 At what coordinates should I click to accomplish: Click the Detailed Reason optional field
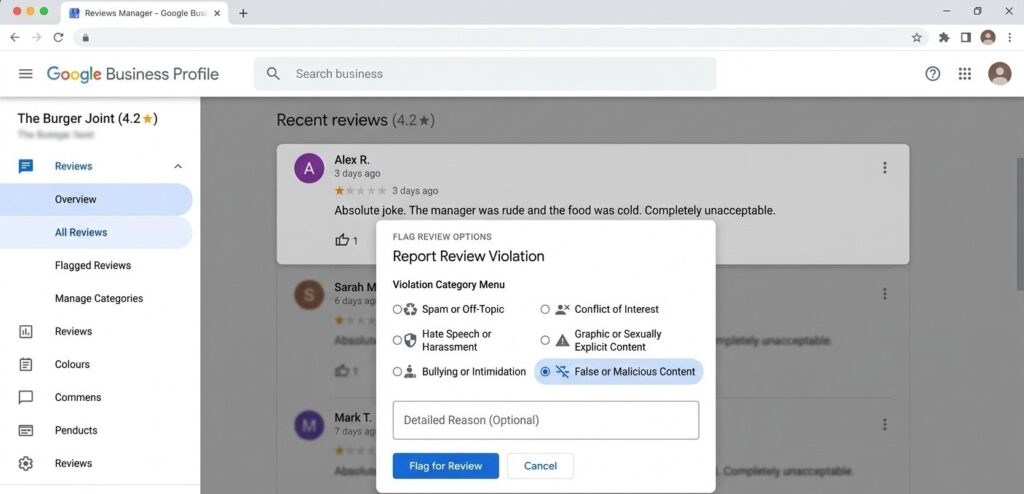[545, 420]
